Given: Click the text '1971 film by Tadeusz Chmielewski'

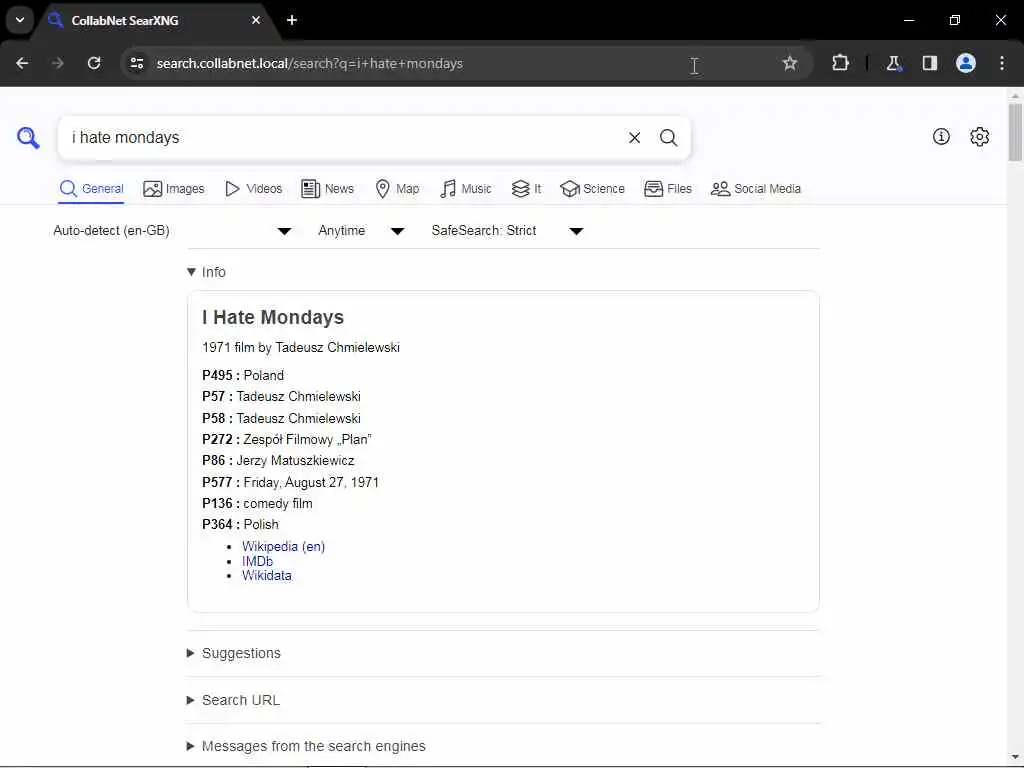Looking at the screenshot, I should [x=301, y=347].
